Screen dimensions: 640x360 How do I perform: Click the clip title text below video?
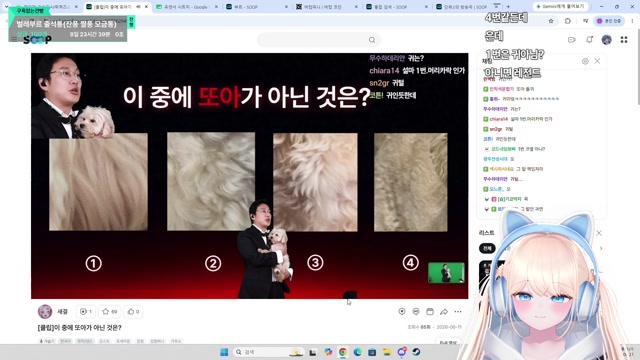click(80, 327)
